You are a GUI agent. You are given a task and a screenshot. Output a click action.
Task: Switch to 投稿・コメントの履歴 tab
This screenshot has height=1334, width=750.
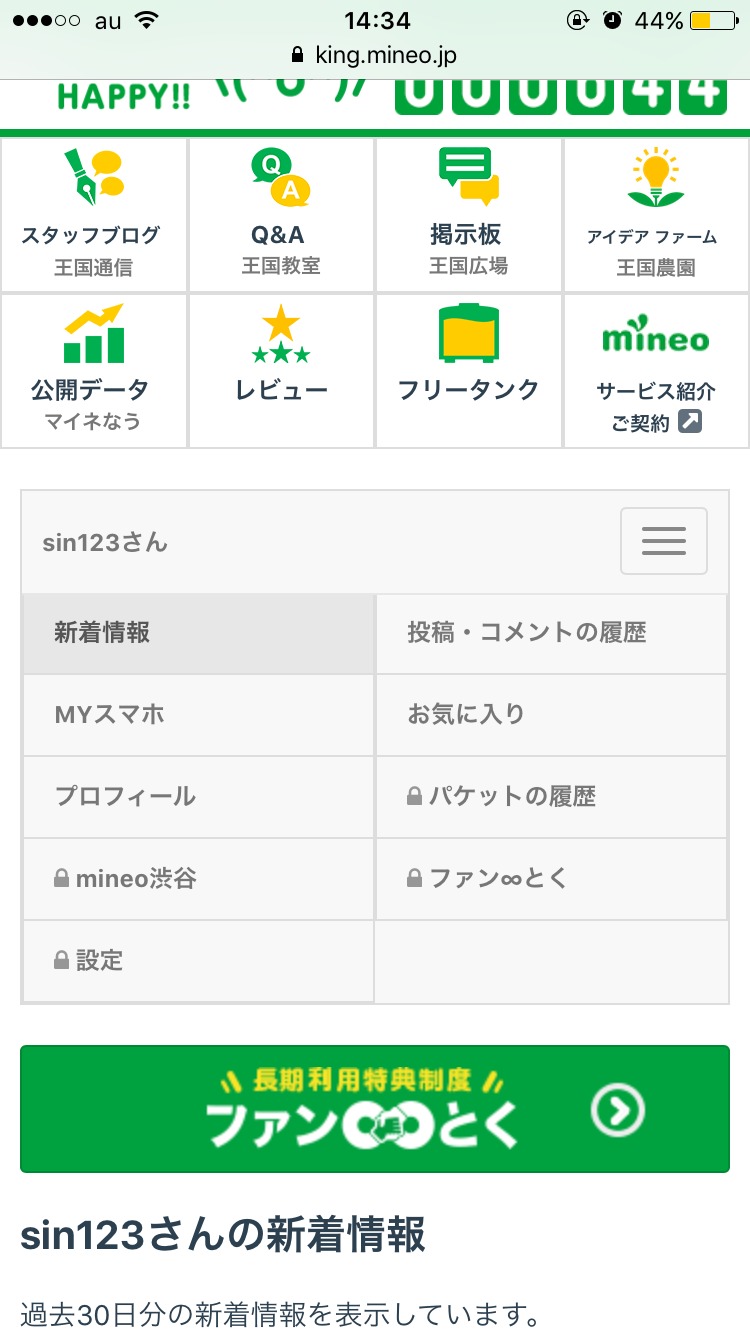tap(551, 633)
